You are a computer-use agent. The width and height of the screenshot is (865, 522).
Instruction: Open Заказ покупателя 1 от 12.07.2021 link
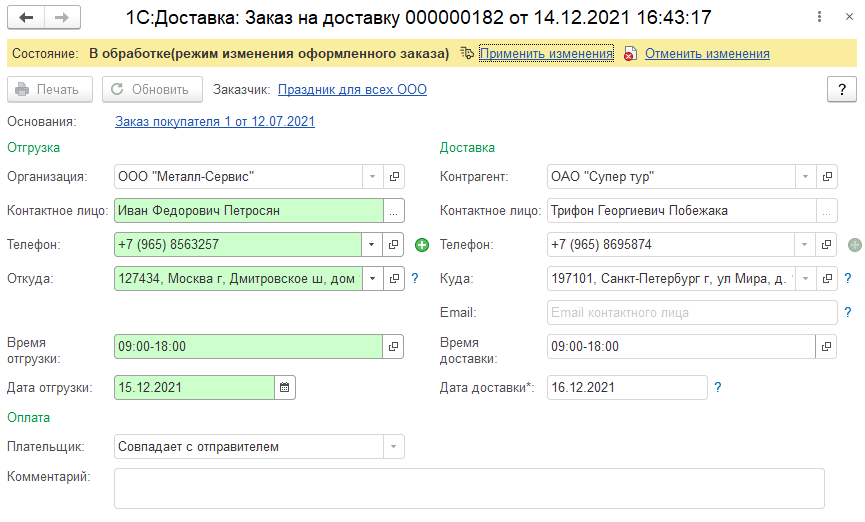(x=215, y=121)
